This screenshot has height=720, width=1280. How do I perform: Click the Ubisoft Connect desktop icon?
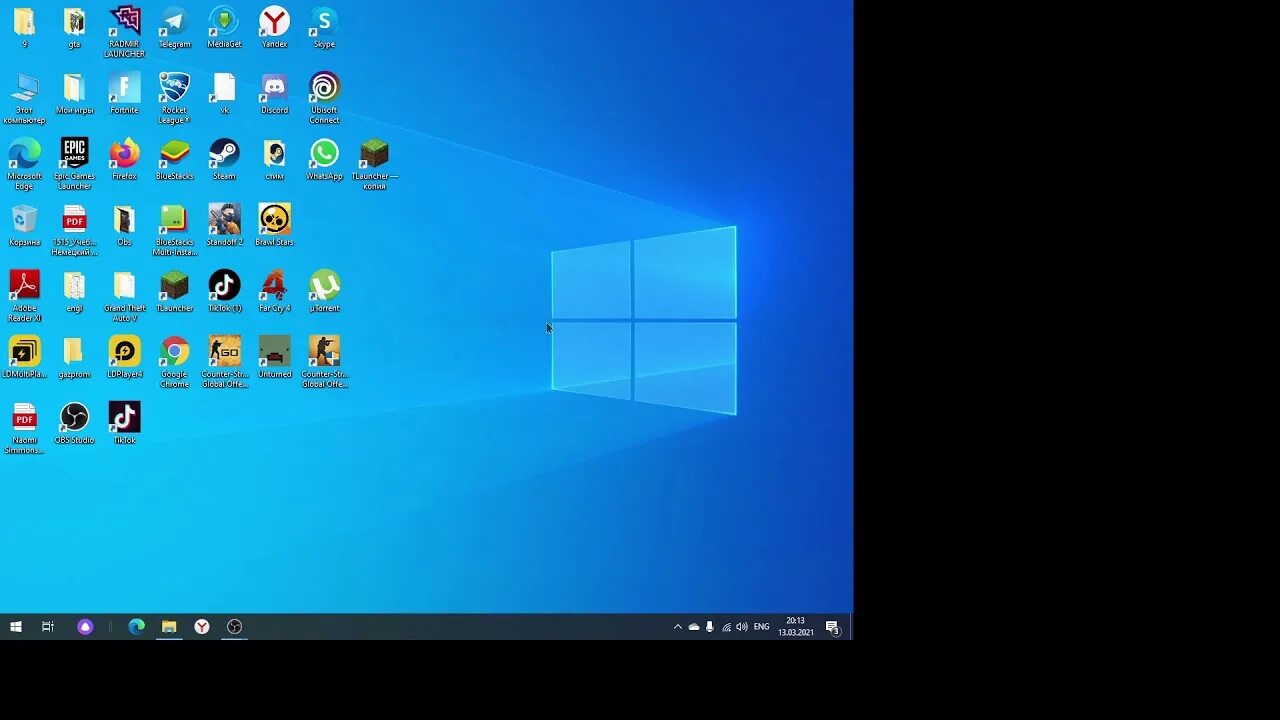click(x=324, y=97)
